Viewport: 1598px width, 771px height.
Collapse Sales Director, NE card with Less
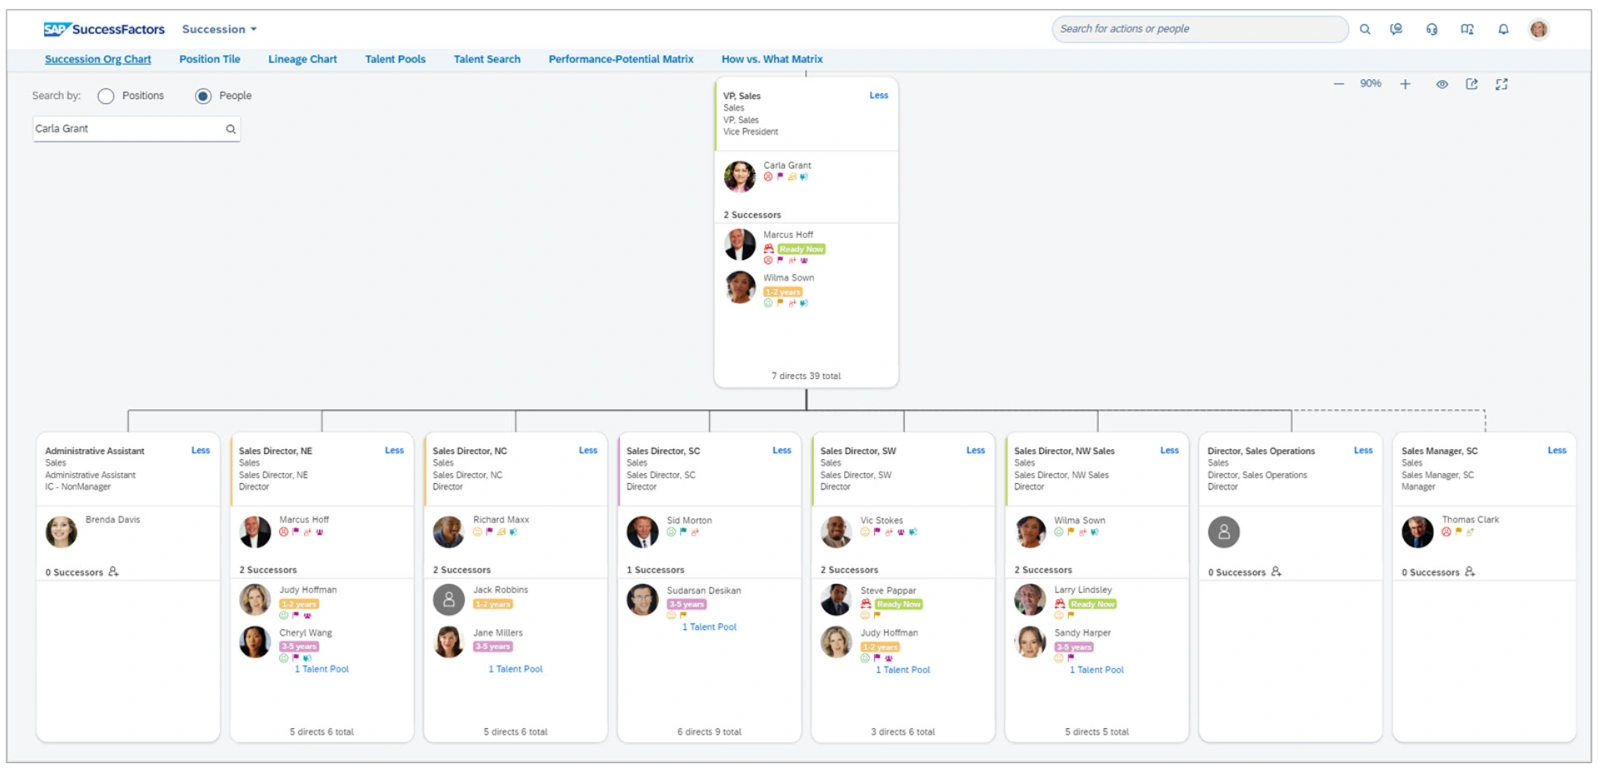[395, 450]
